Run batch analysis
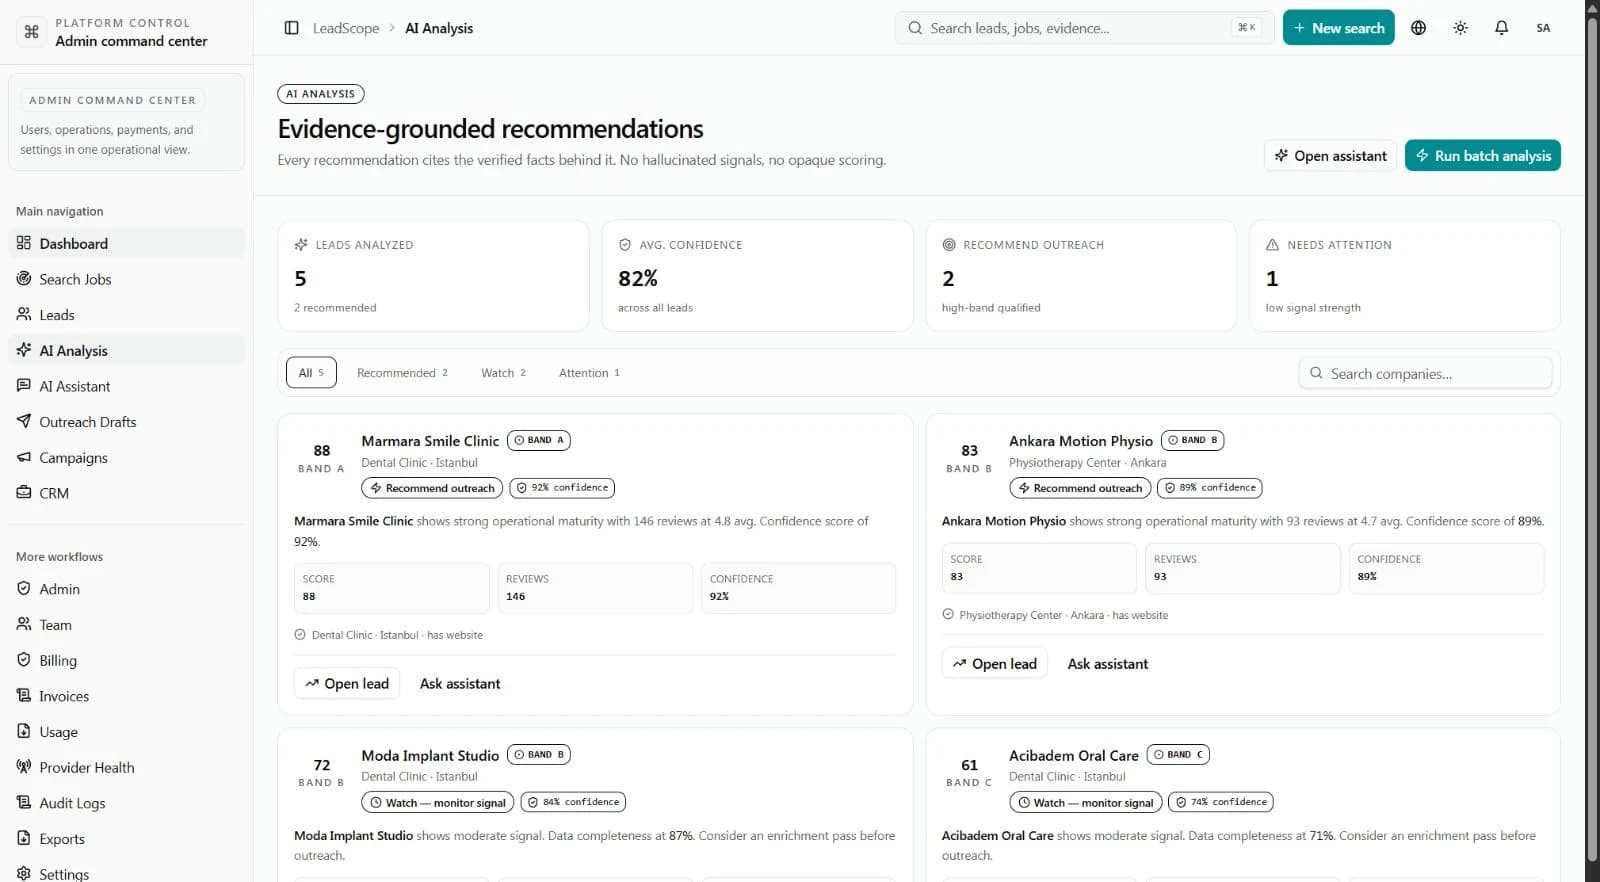Screen dimensions: 1600x882 [x=1482, y=156]
